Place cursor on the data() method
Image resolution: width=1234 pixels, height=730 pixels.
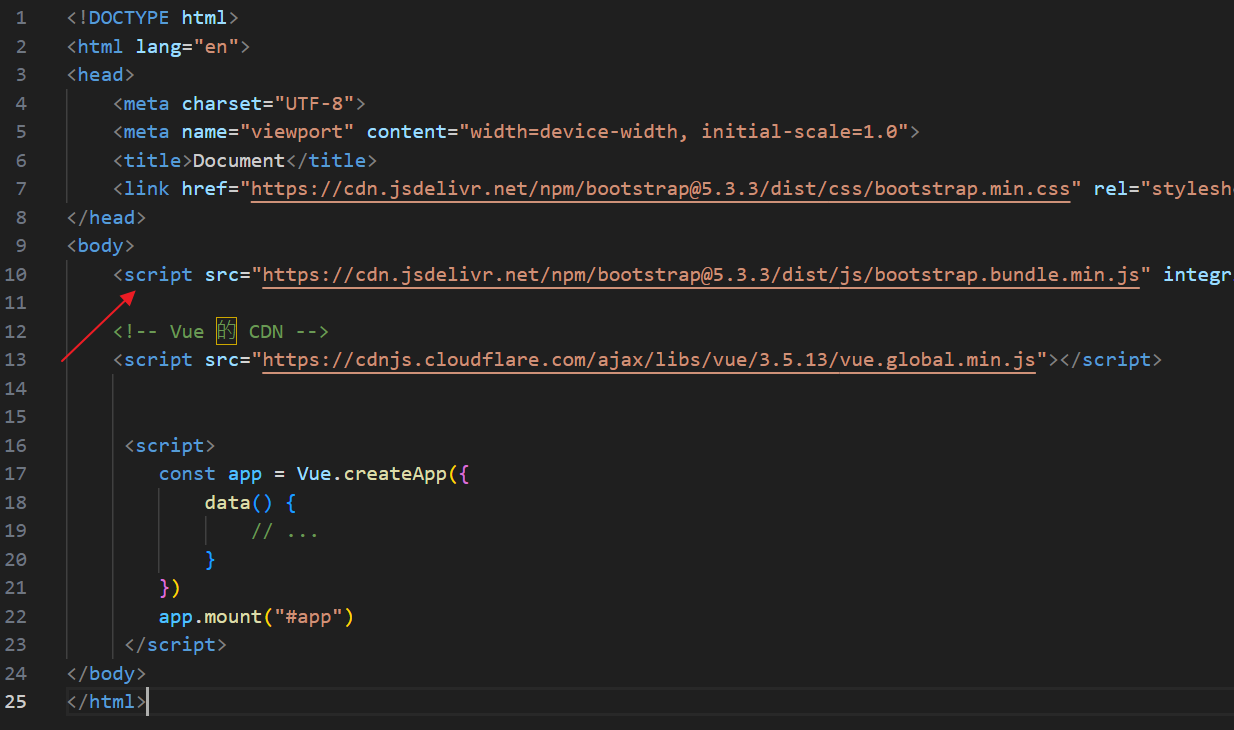[227, 502]
